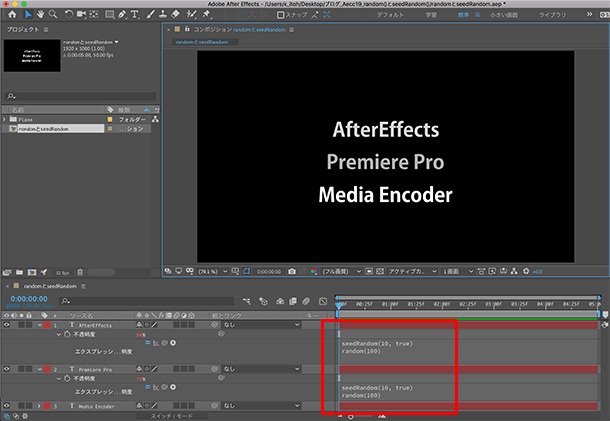
Task: Toggle Premiere Pro opacity stopwatch
Action: pos(67,378)
